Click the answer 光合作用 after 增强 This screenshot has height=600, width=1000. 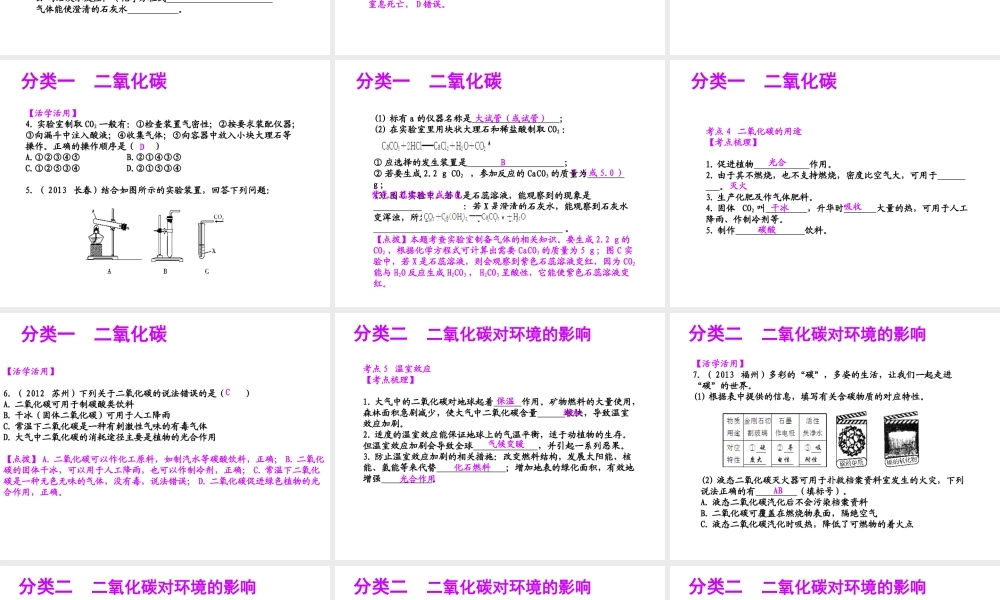(x=417, y=479)
